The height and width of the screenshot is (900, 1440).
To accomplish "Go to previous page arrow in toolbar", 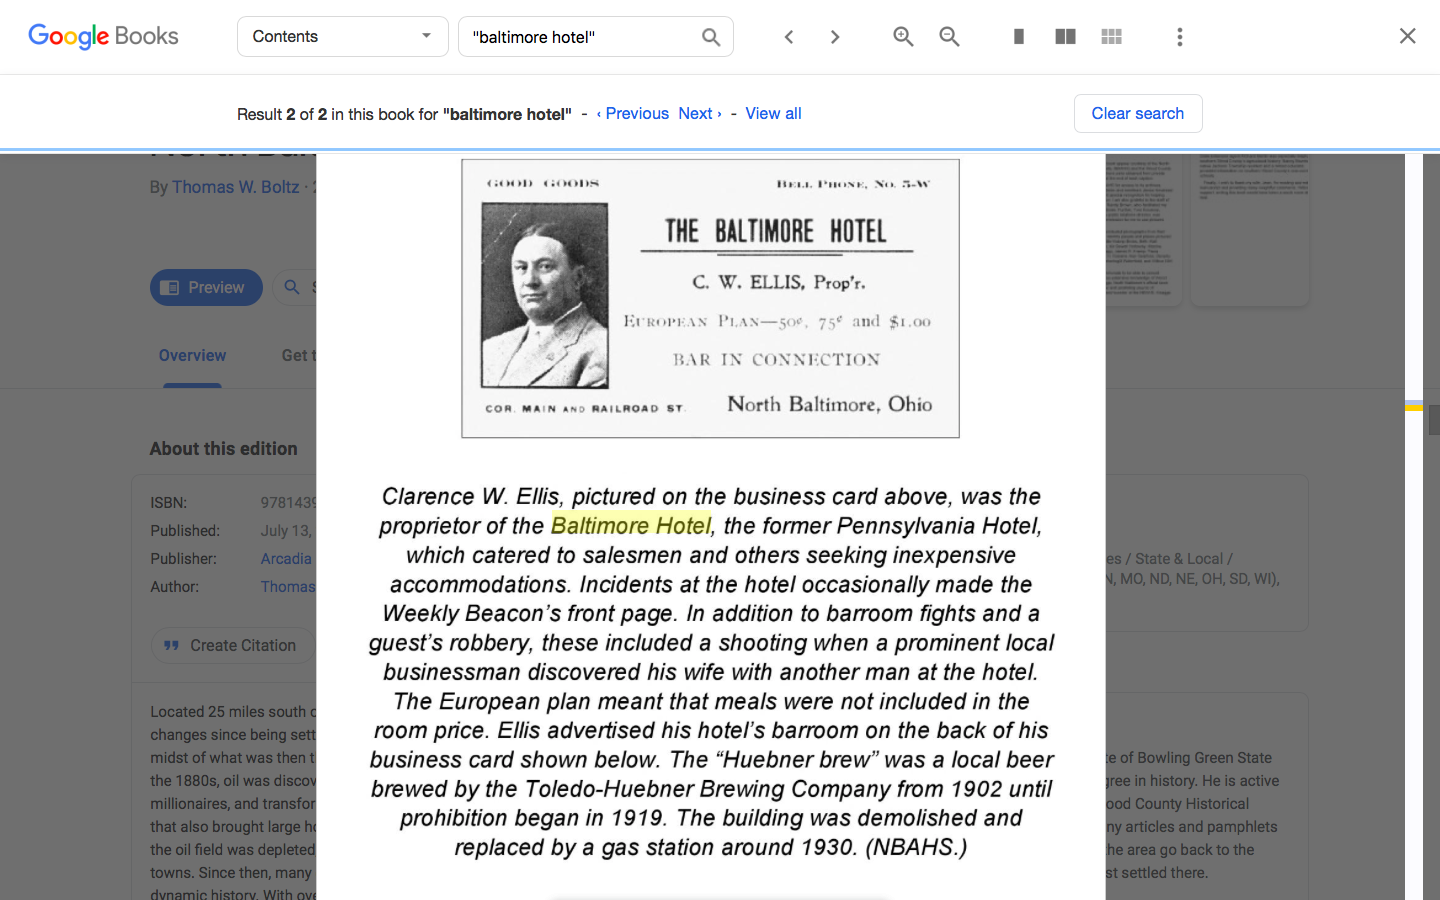I will [x=789, y=37].
